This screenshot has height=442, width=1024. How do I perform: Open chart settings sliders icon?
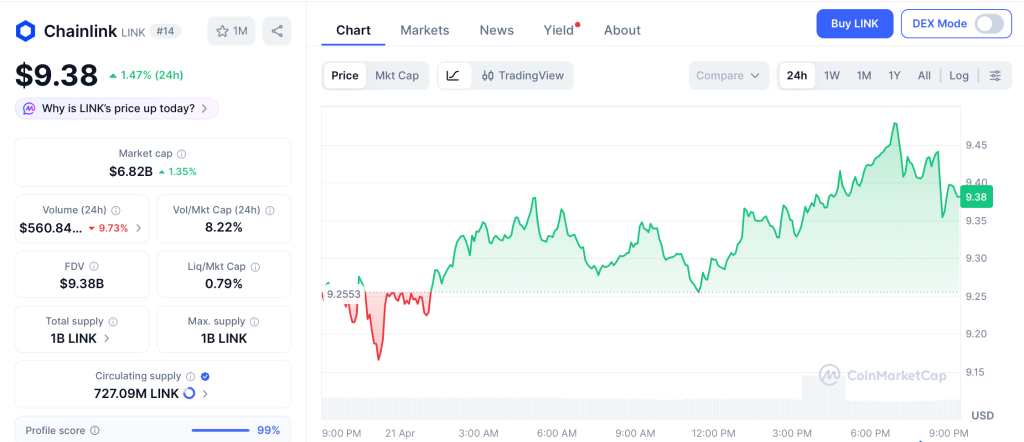[x=995, y=75]
